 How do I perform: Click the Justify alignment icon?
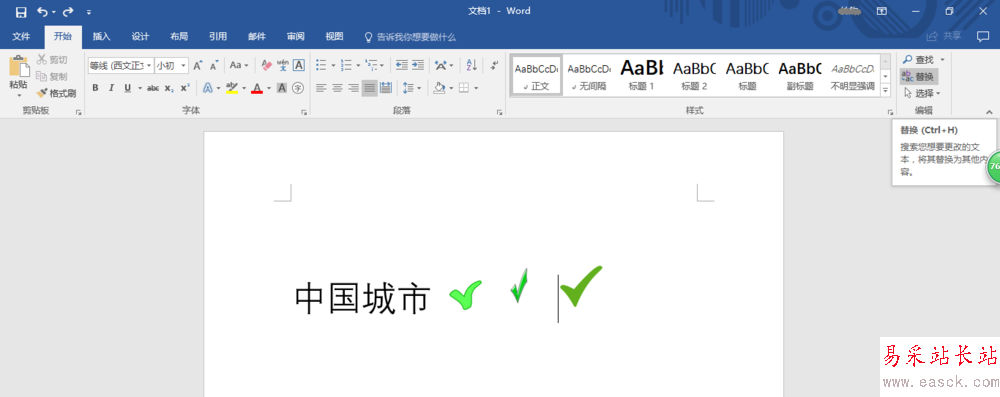tap(369, 88)
